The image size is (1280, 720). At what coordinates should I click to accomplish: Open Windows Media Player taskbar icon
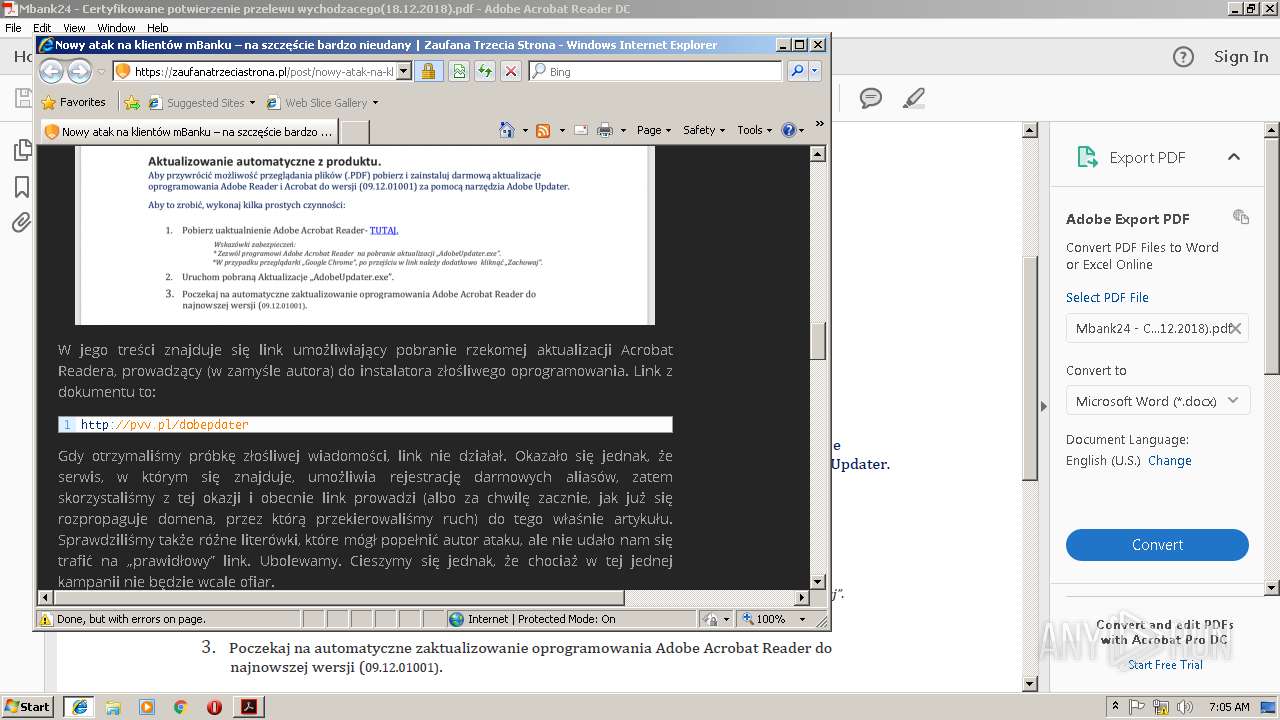(147, 706)
